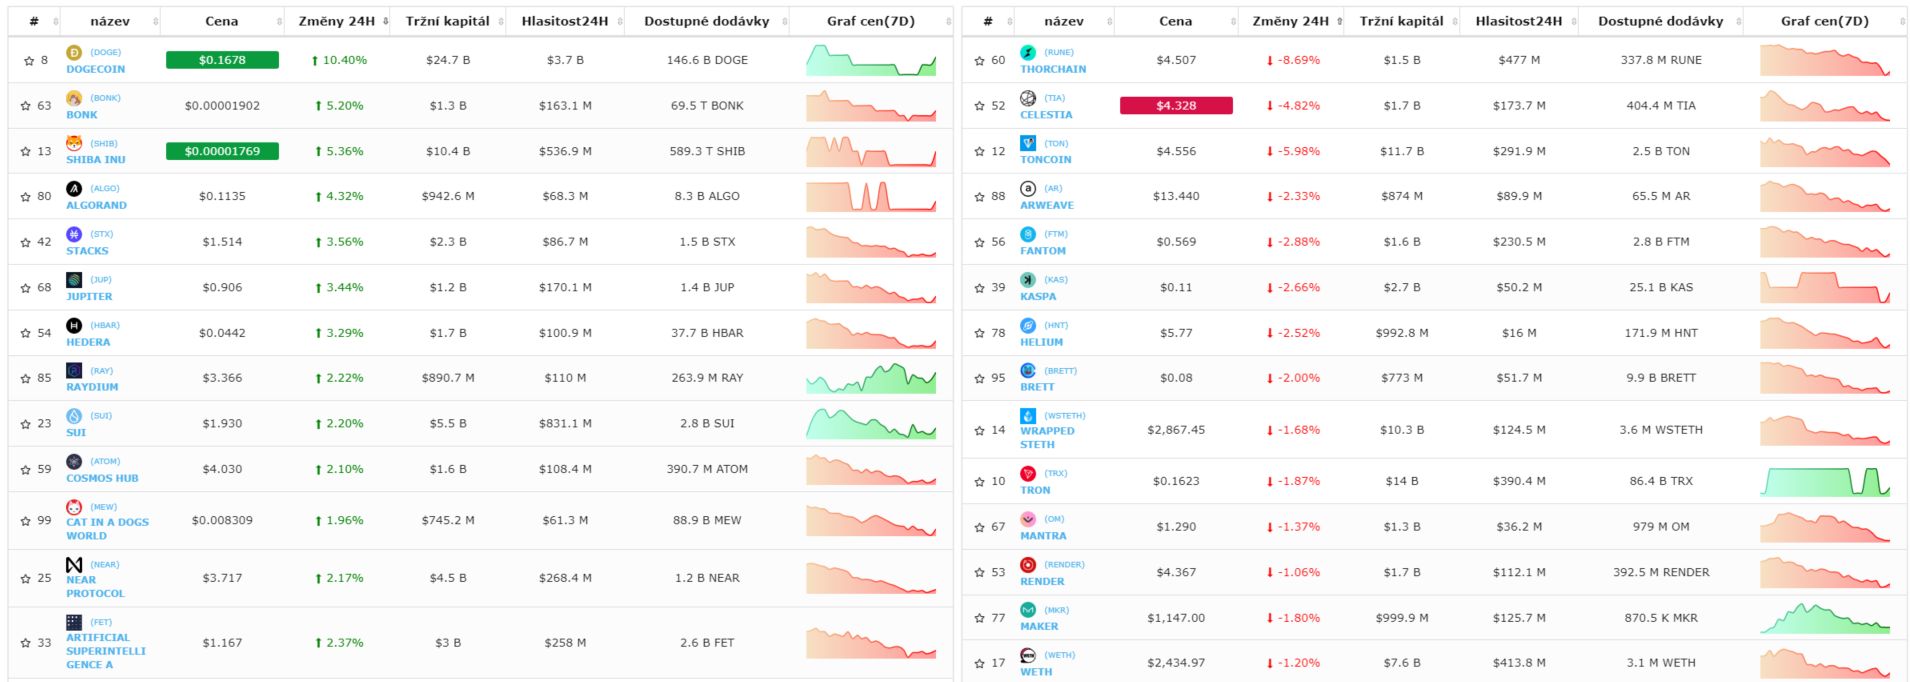
Task: Toggle the favorite star for Shiba Inu
Action: click(x=26, y=151)
